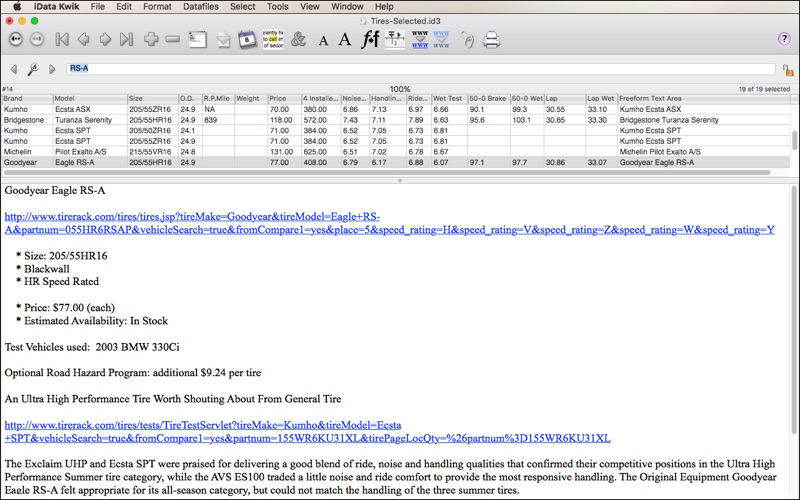Go back in history with the left-arrow circle icon
The height and width of the screenshot is (500, 800).
click(x=16, y=39)
